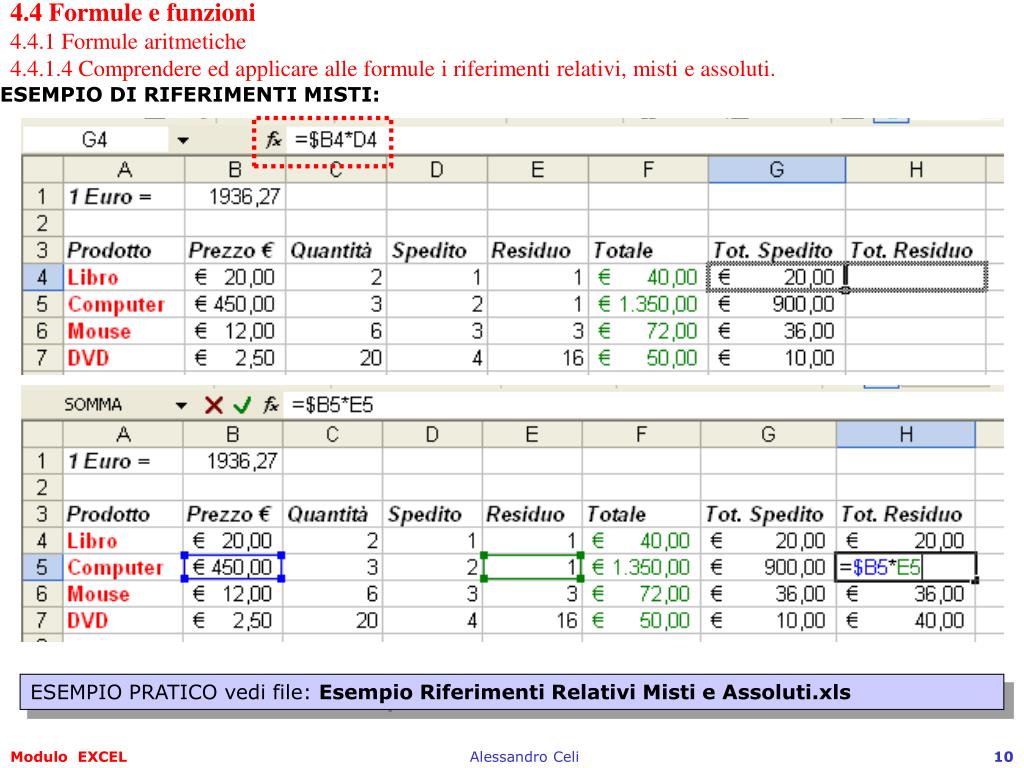The width and height of the screenshot is (1024, 768).
Task: Confirm the formula with the green checkmark
Action: click(x=242, y=405)
